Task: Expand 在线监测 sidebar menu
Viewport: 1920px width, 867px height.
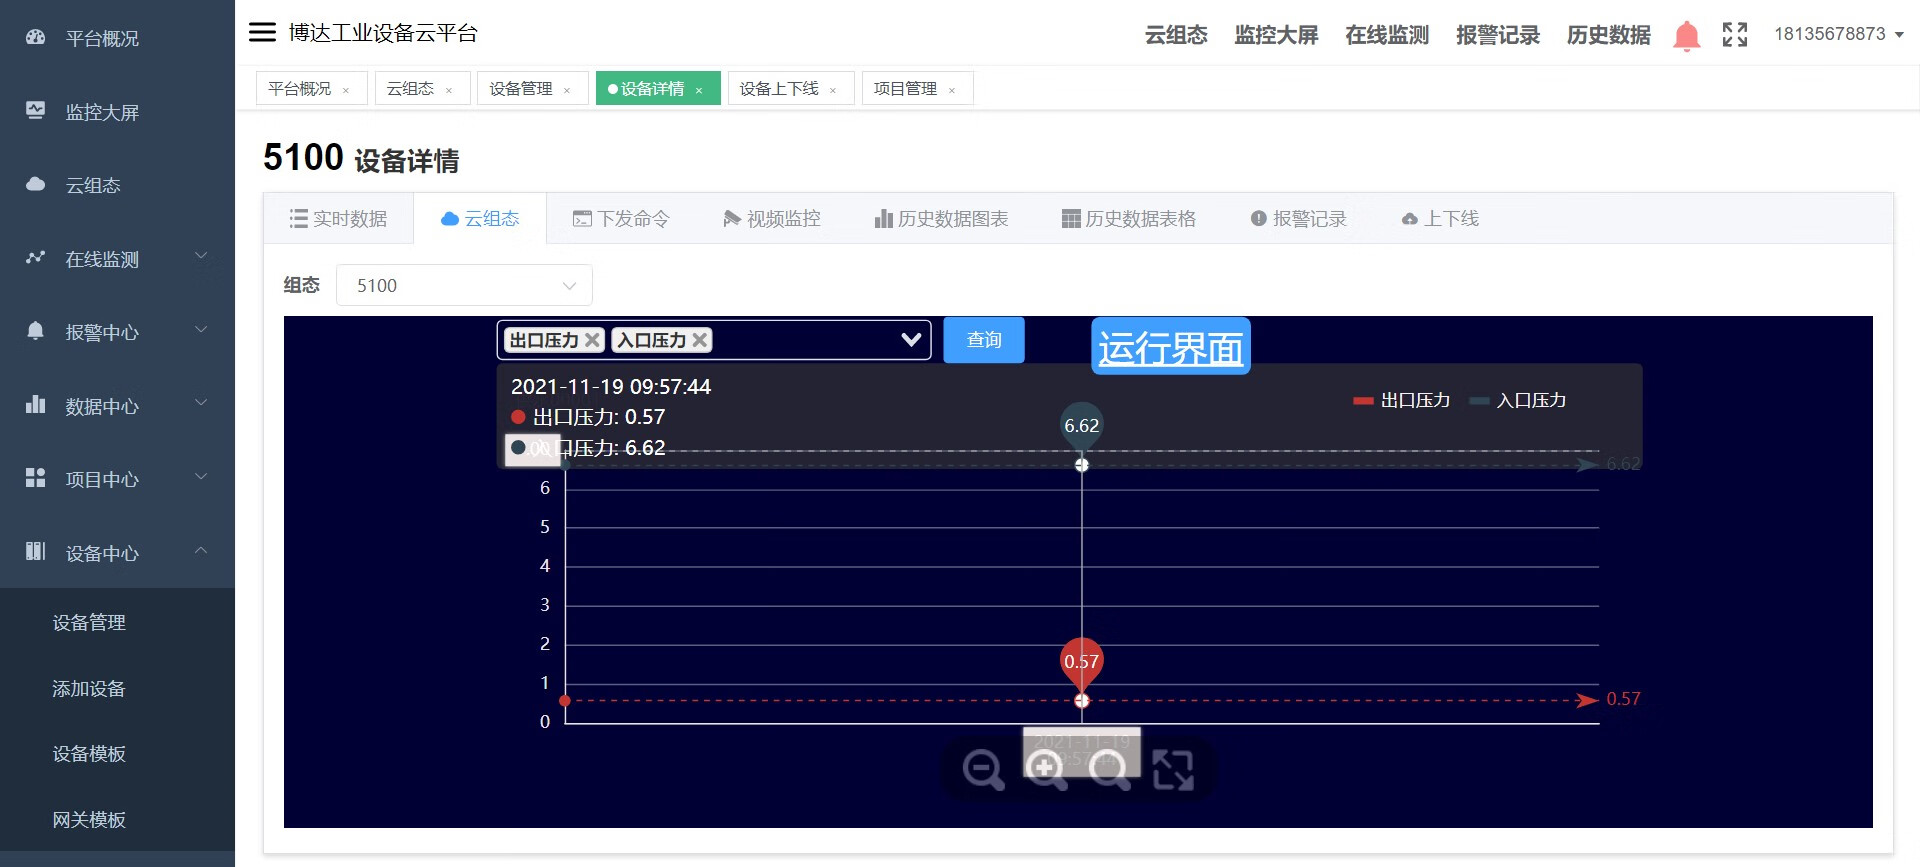Action: [x=117, y=259]
